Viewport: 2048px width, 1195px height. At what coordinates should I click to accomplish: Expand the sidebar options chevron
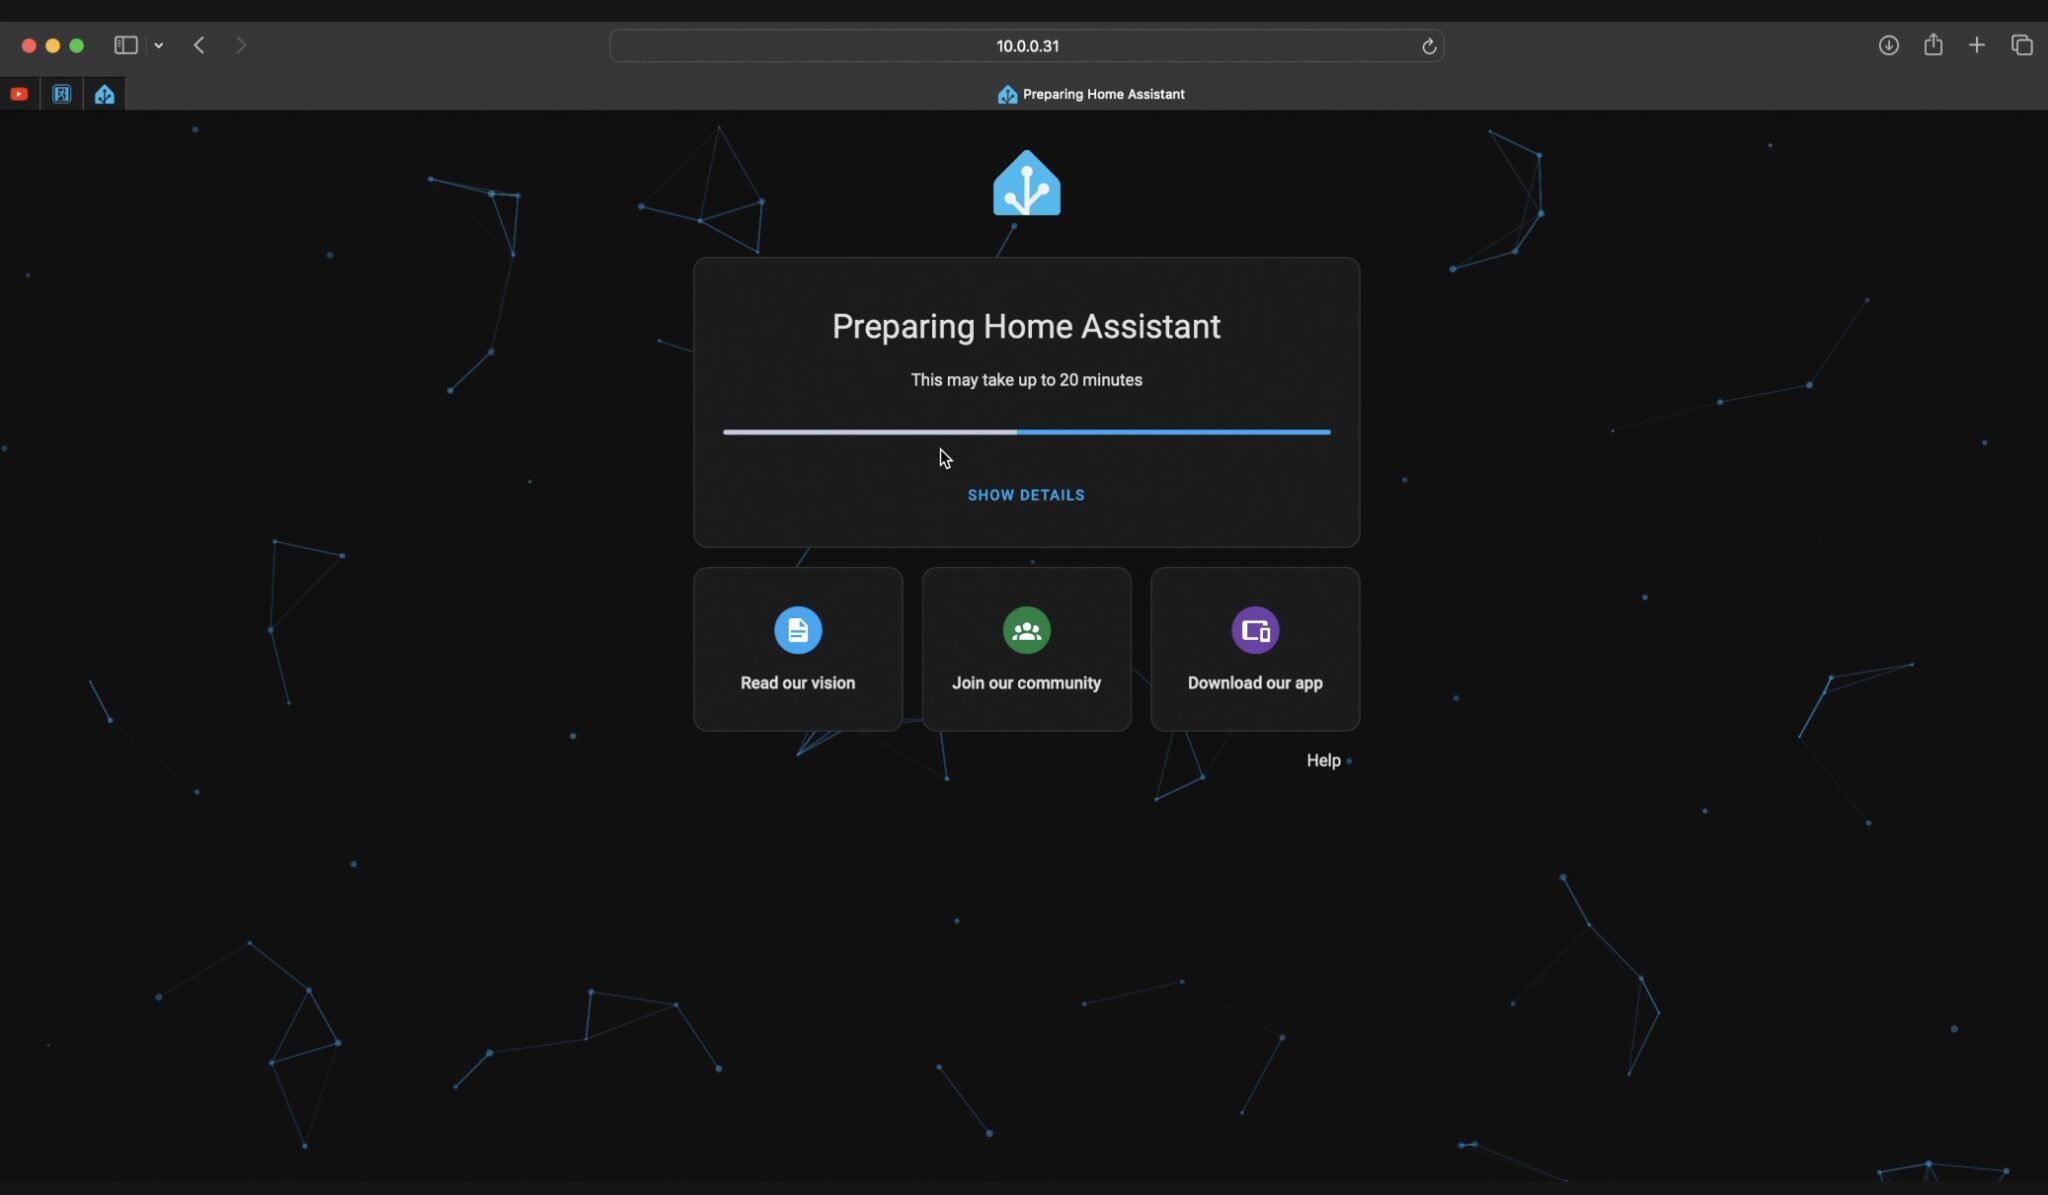[159, 45]
